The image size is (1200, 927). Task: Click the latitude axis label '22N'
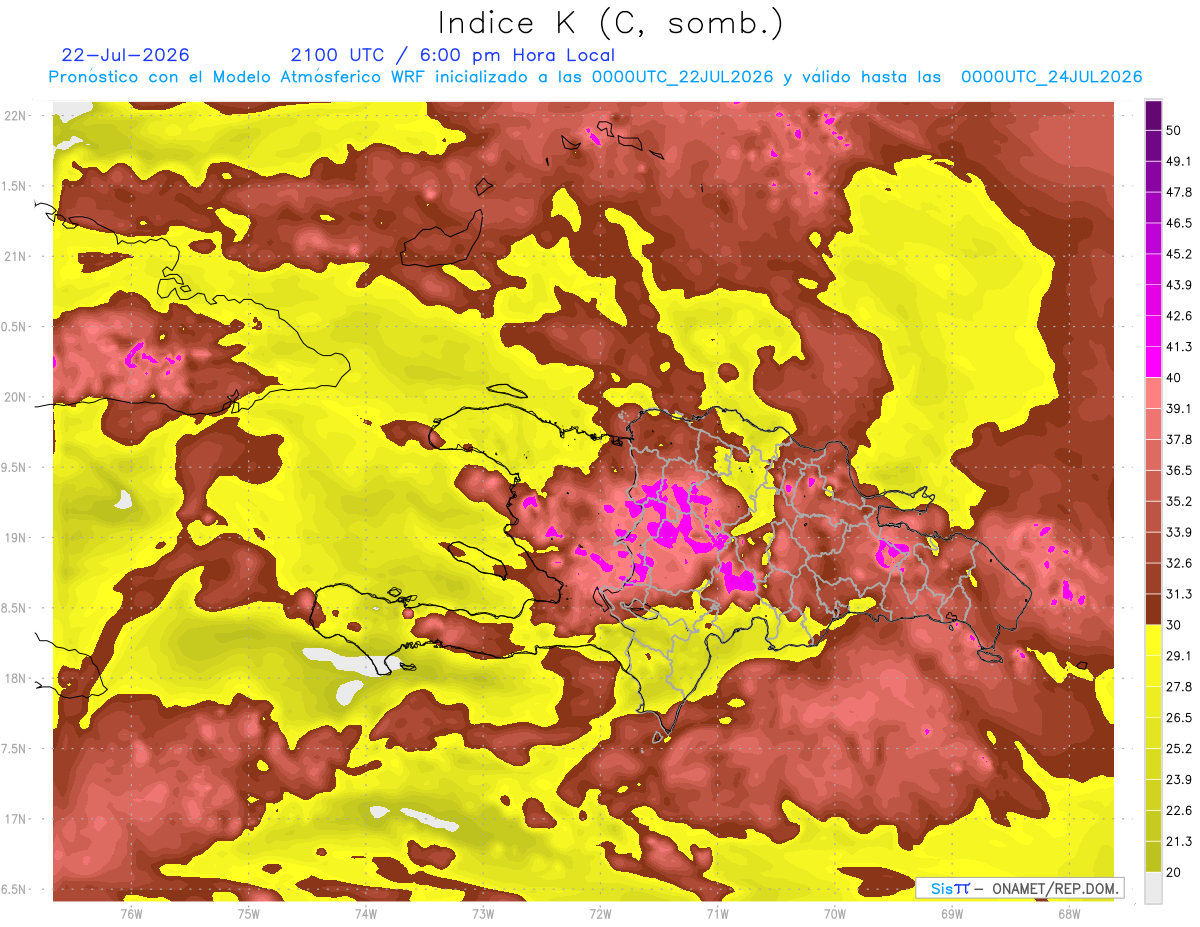coord(15,115)
